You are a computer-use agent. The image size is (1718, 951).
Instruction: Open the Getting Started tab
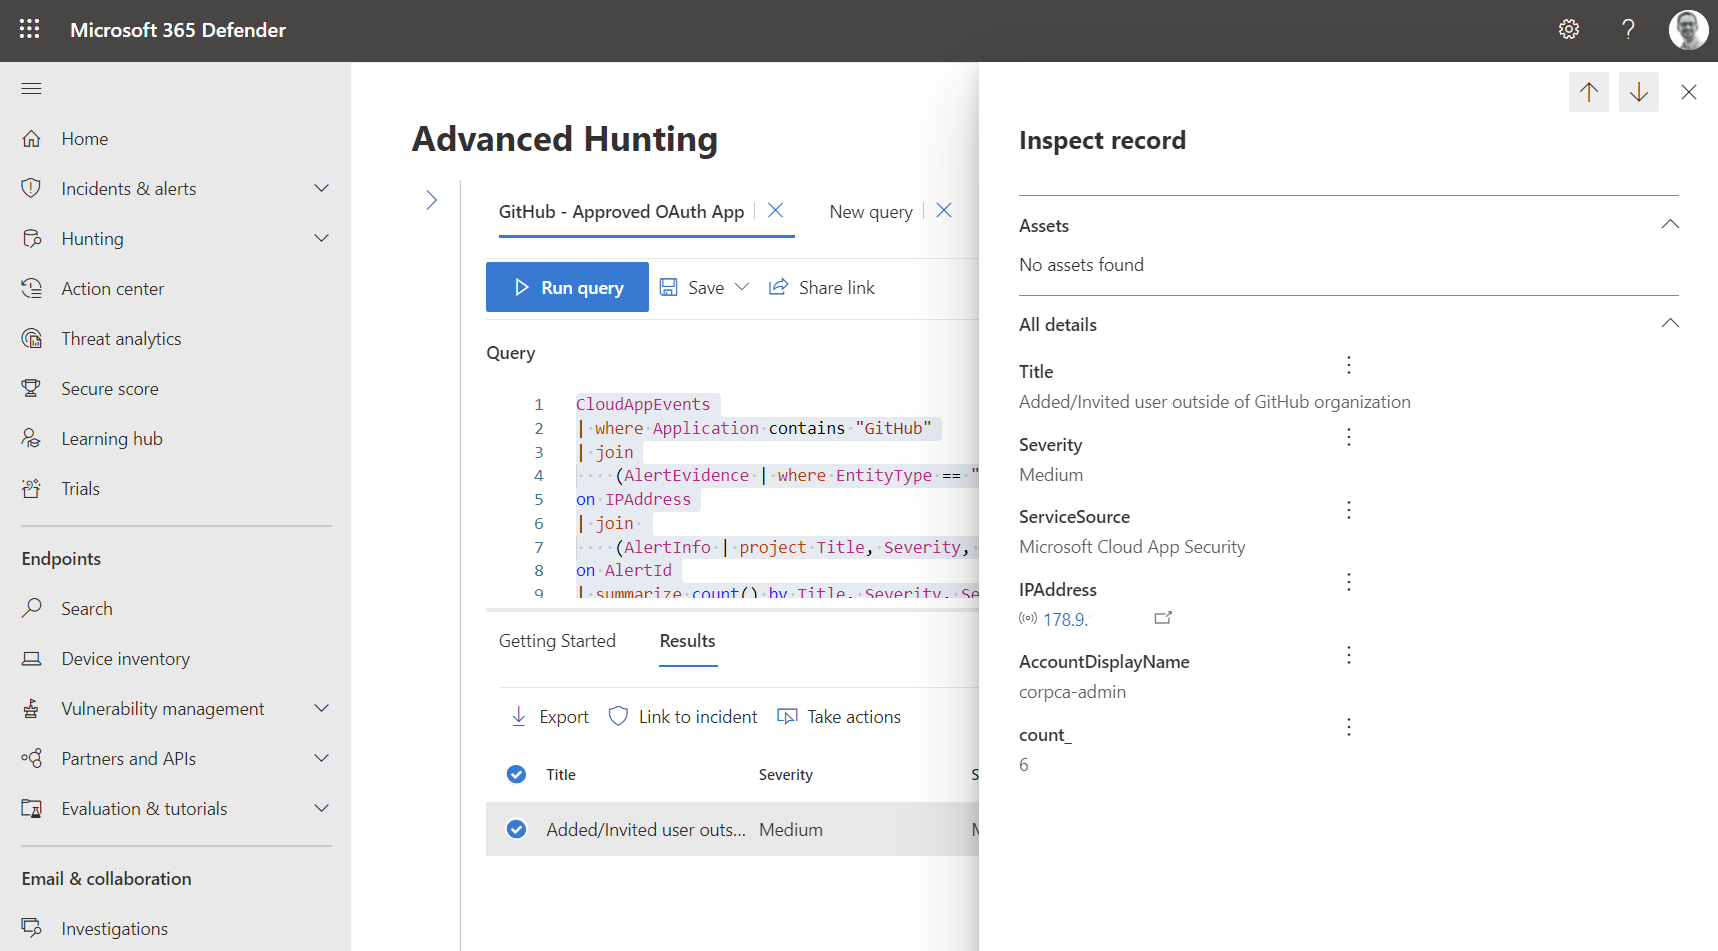(x=557, y=641)
